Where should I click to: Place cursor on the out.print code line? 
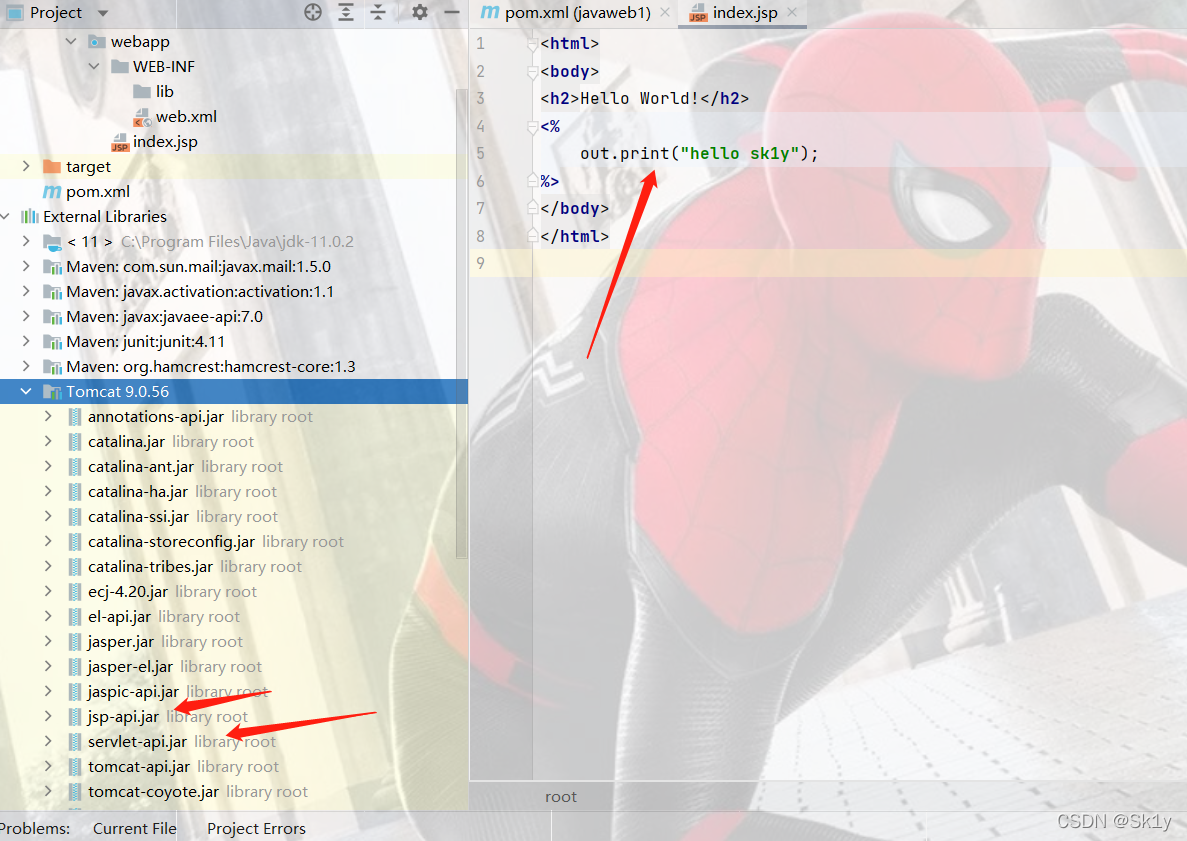click(x=699, y=154)
